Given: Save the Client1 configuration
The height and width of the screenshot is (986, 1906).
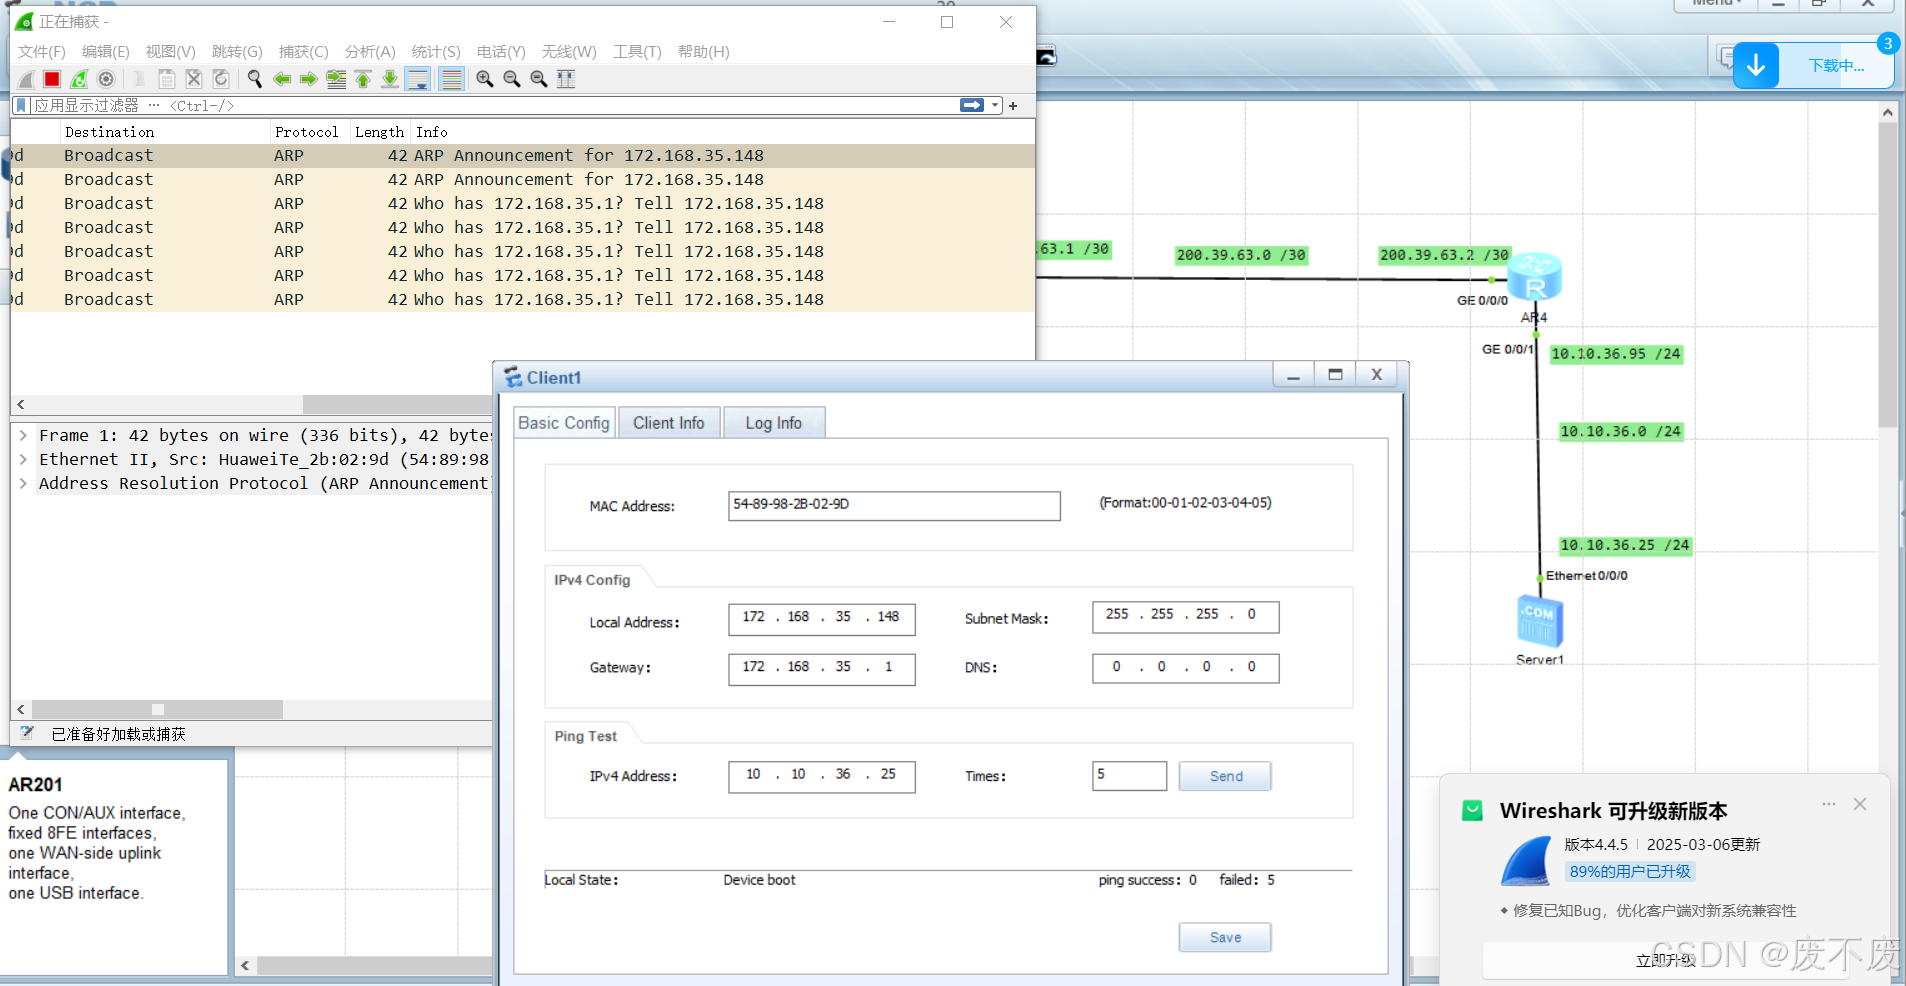Looking at the screenshot, I should [x=1225, y=937].
